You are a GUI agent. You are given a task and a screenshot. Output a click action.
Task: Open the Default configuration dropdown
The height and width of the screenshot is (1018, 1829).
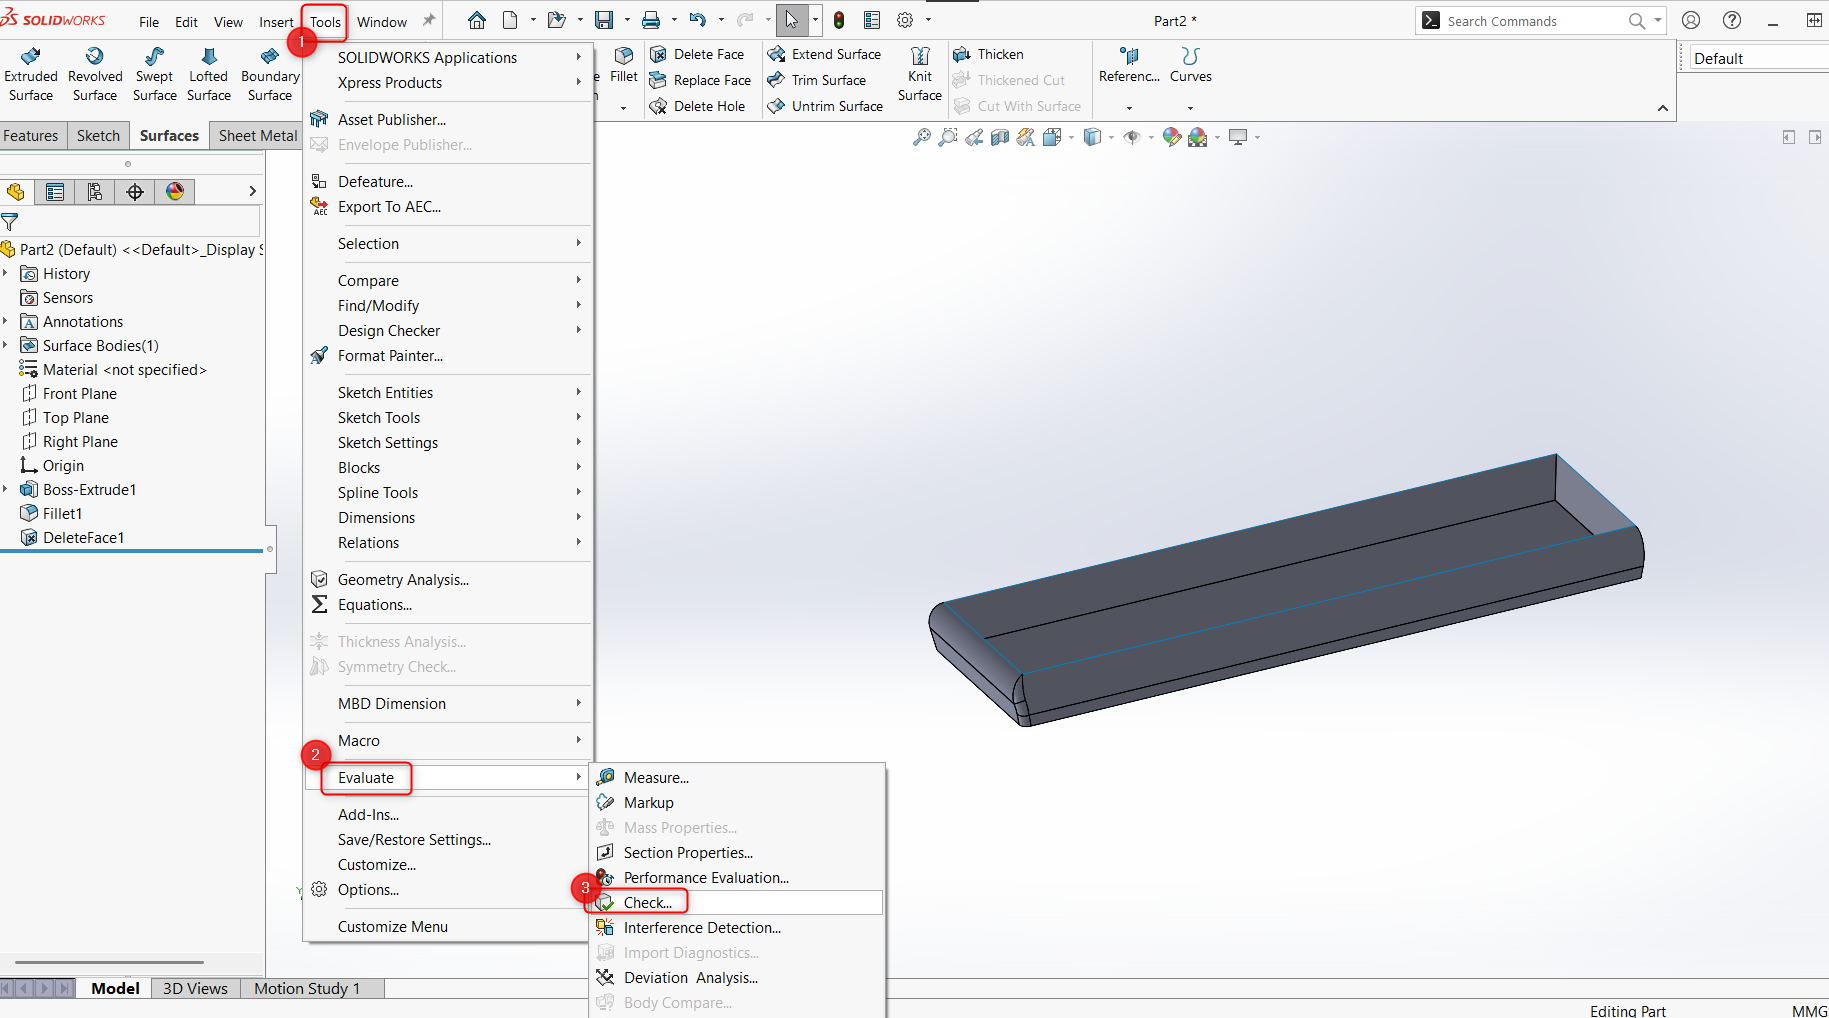pos(1757,57)
